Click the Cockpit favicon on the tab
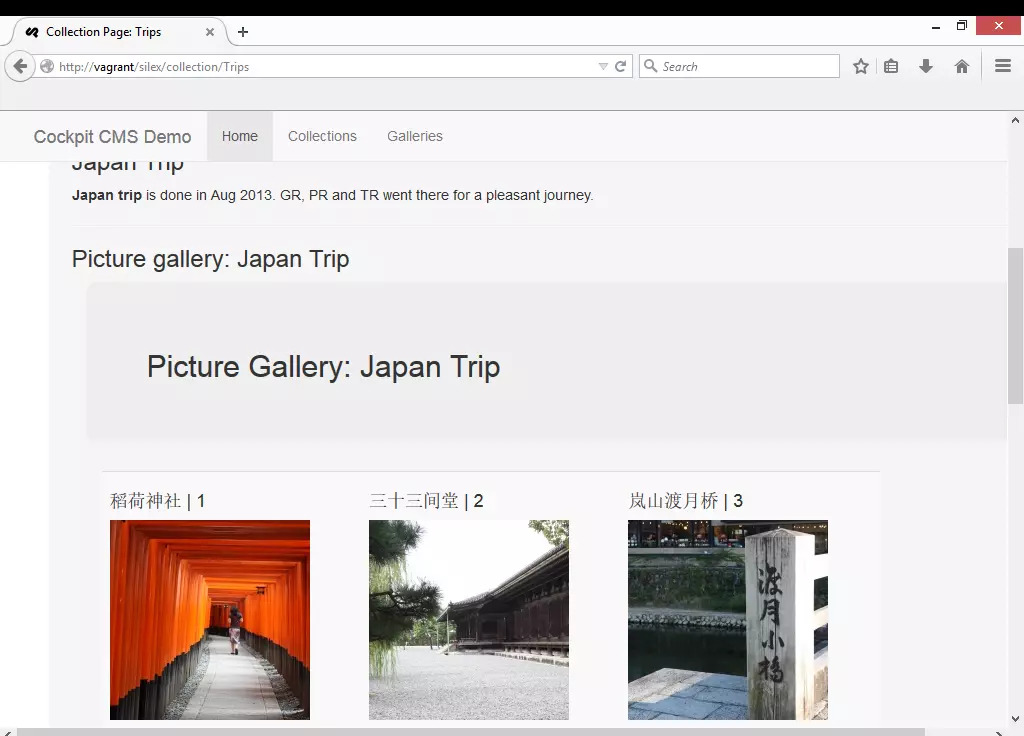The image size is (1024, 736). click(31, 32)
